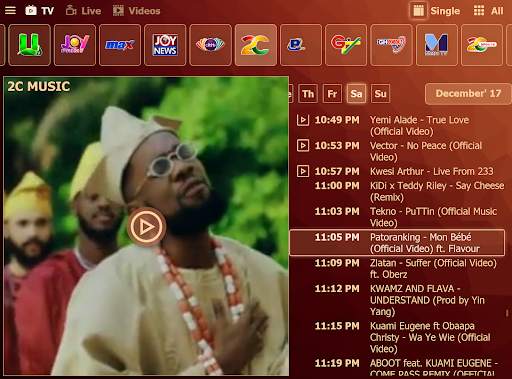Viewport: 512px width, 379px height.
Task: Select the GH One channel logo
Action: point(391,45)
